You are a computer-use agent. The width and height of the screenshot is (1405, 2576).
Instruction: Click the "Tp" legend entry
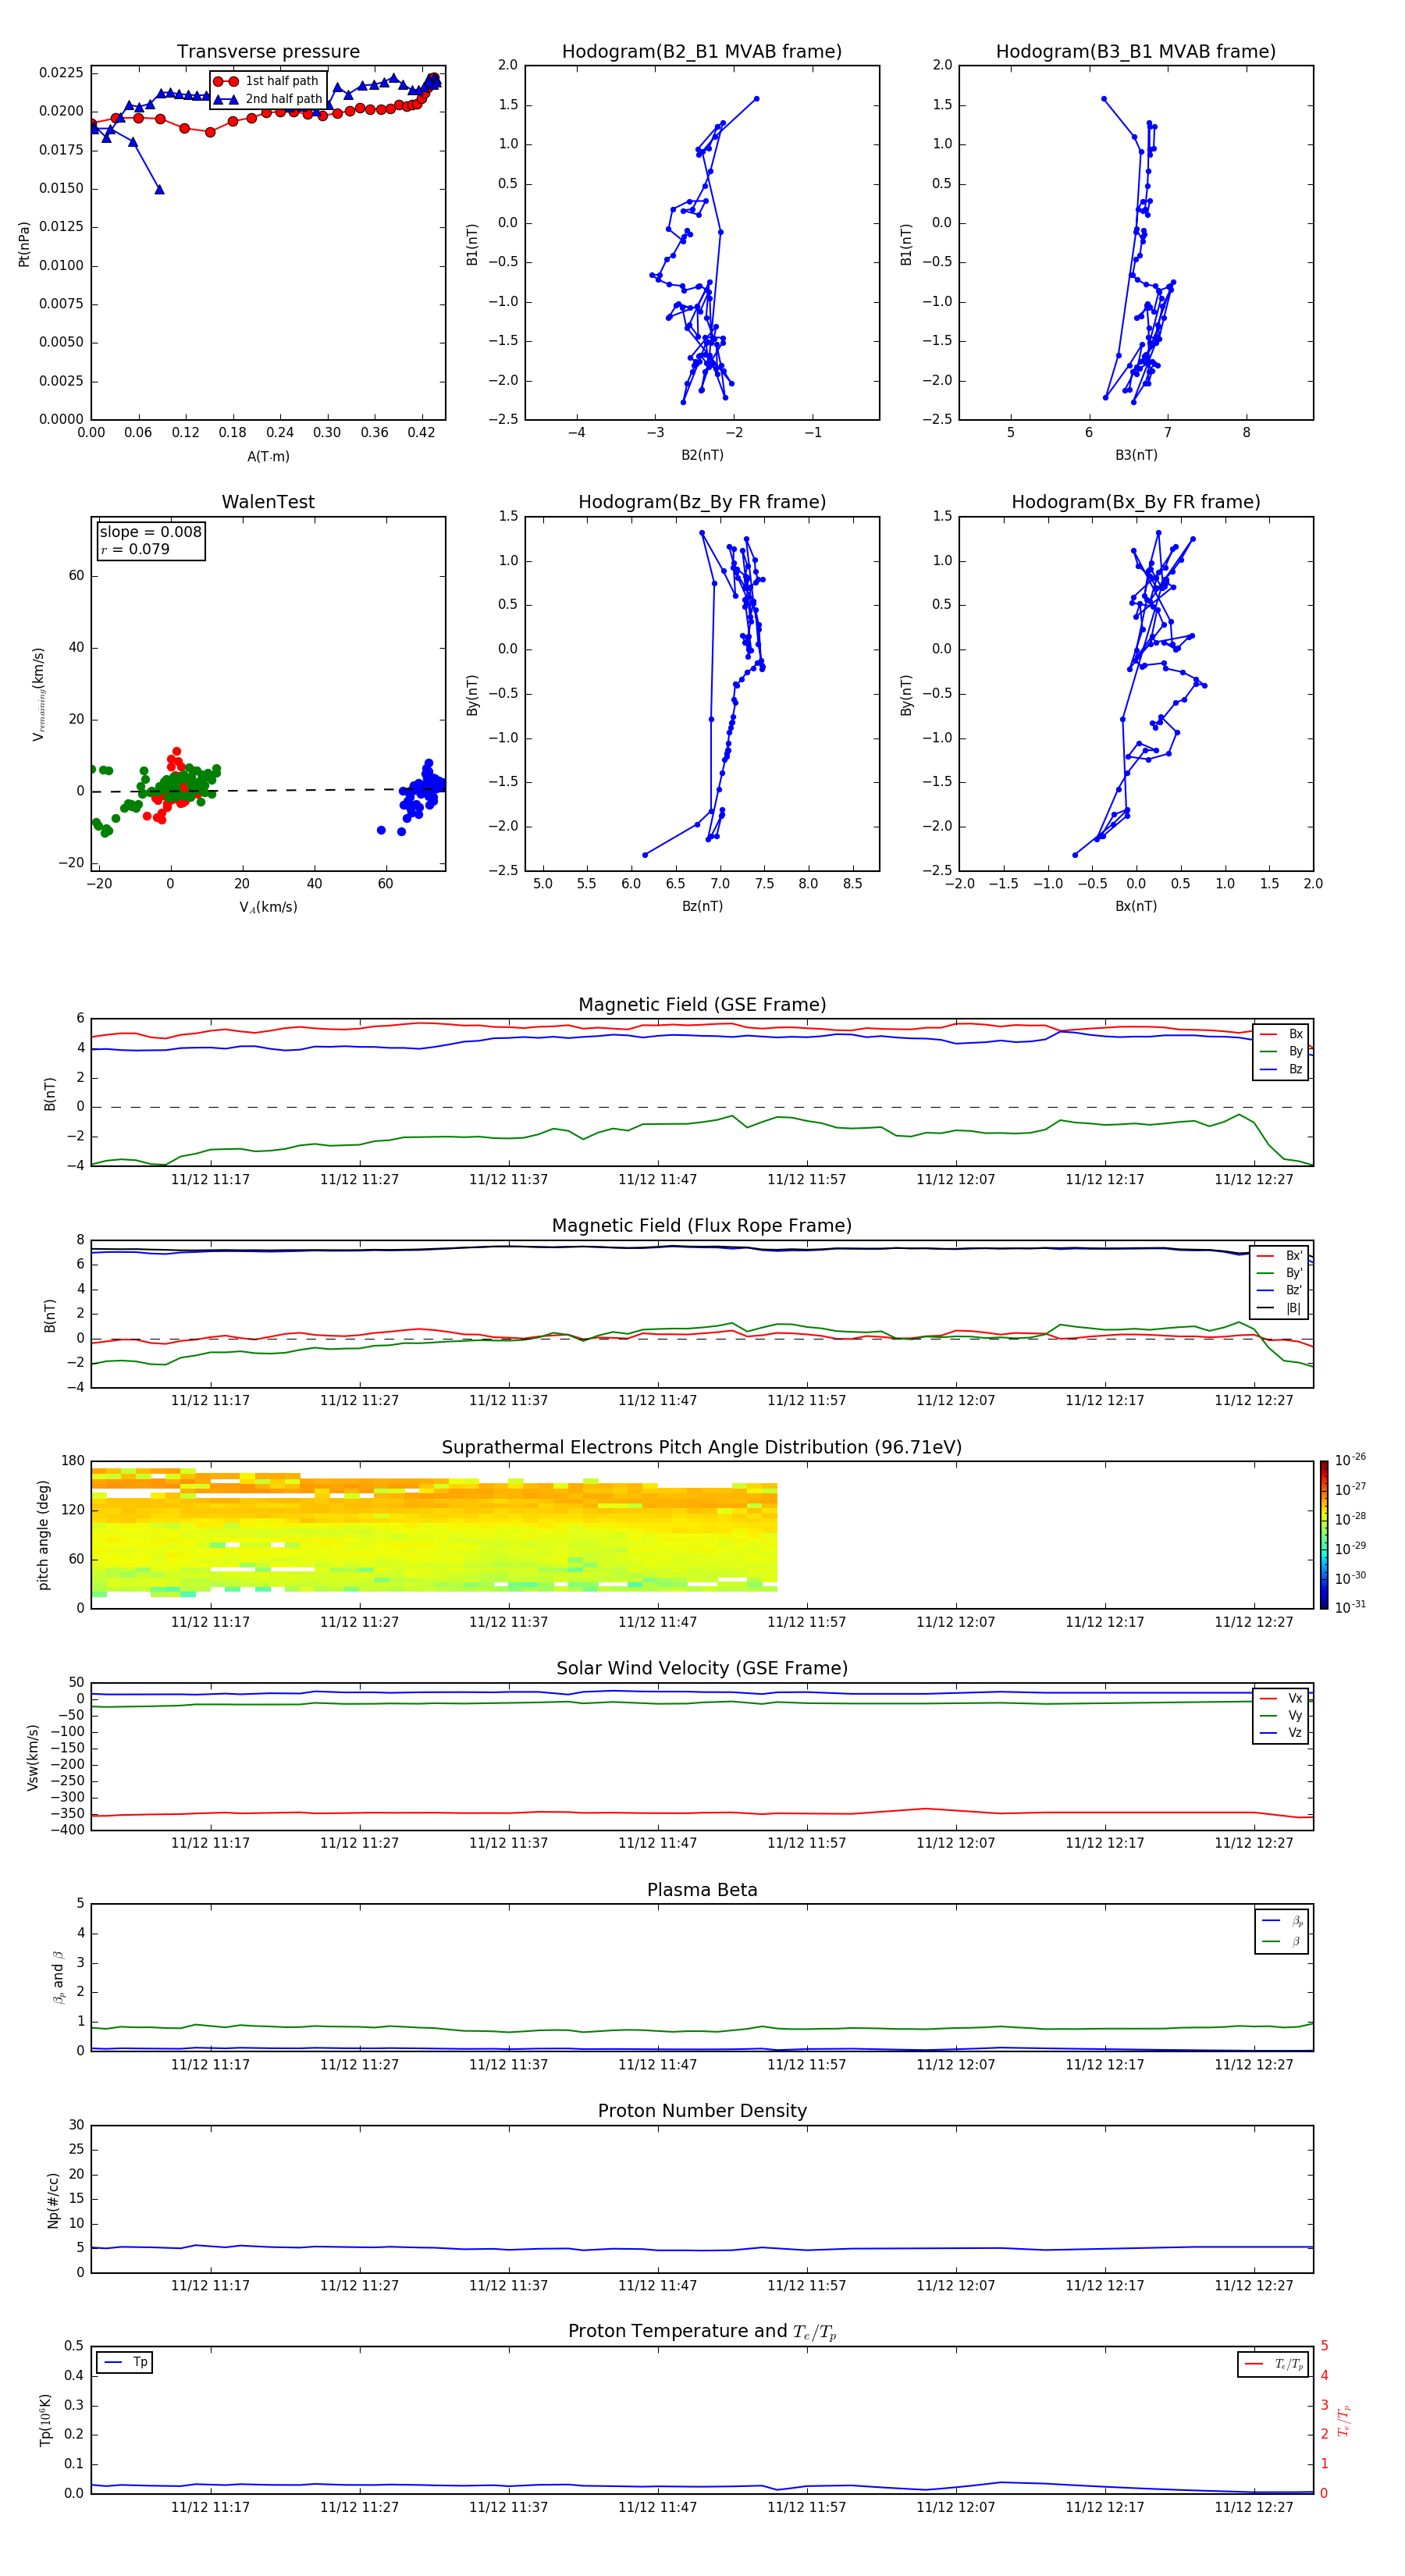click(125, 2362)
